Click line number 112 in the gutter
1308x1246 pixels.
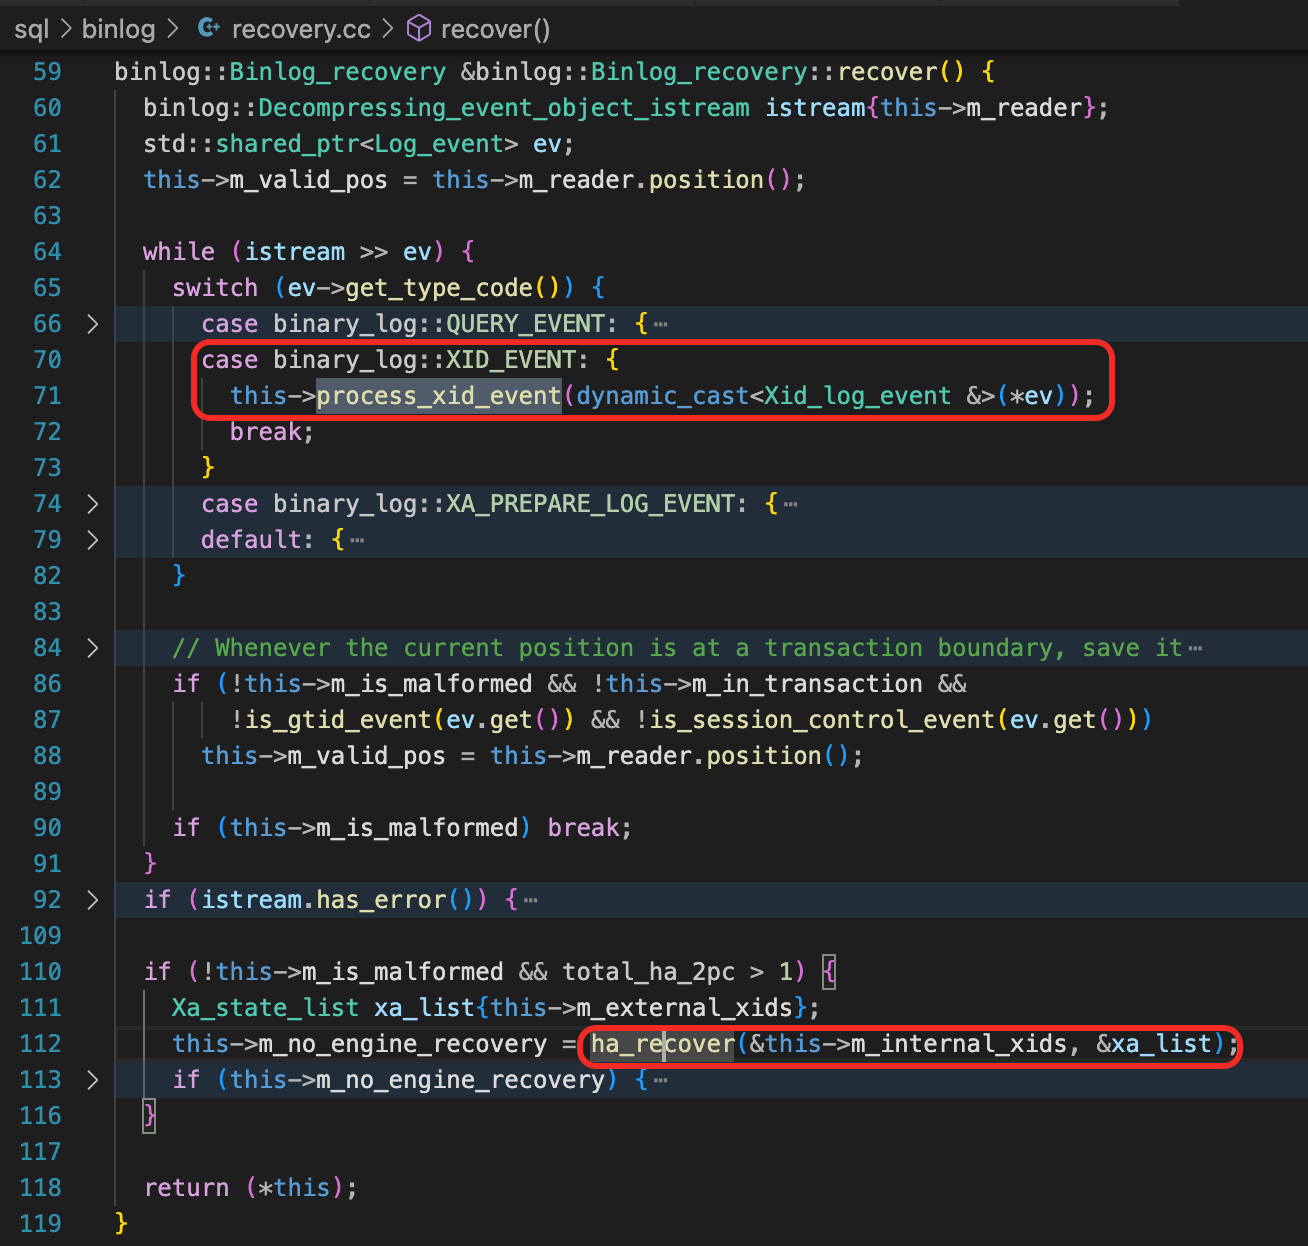pyautogui.click(x=41, y=1044)
